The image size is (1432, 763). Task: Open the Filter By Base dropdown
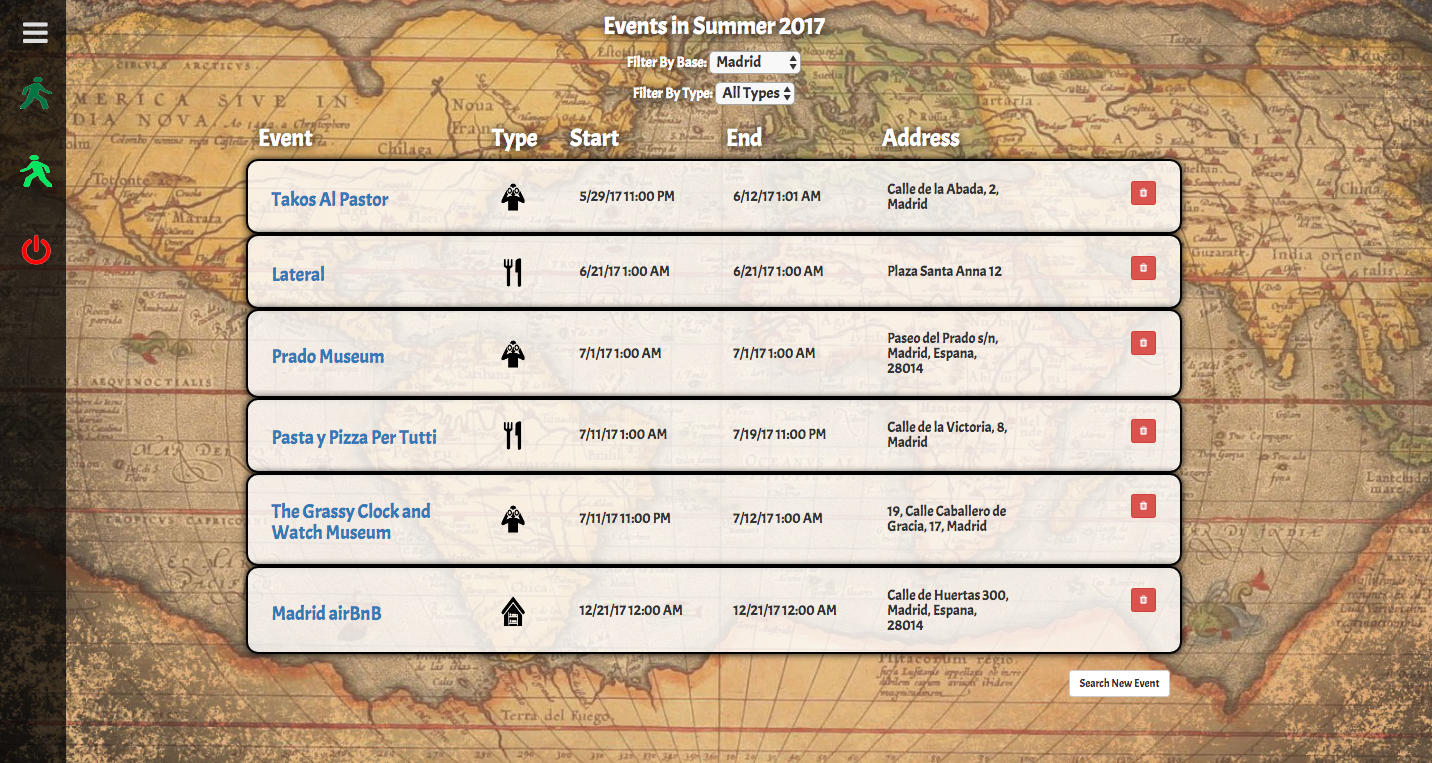[755, 62]
